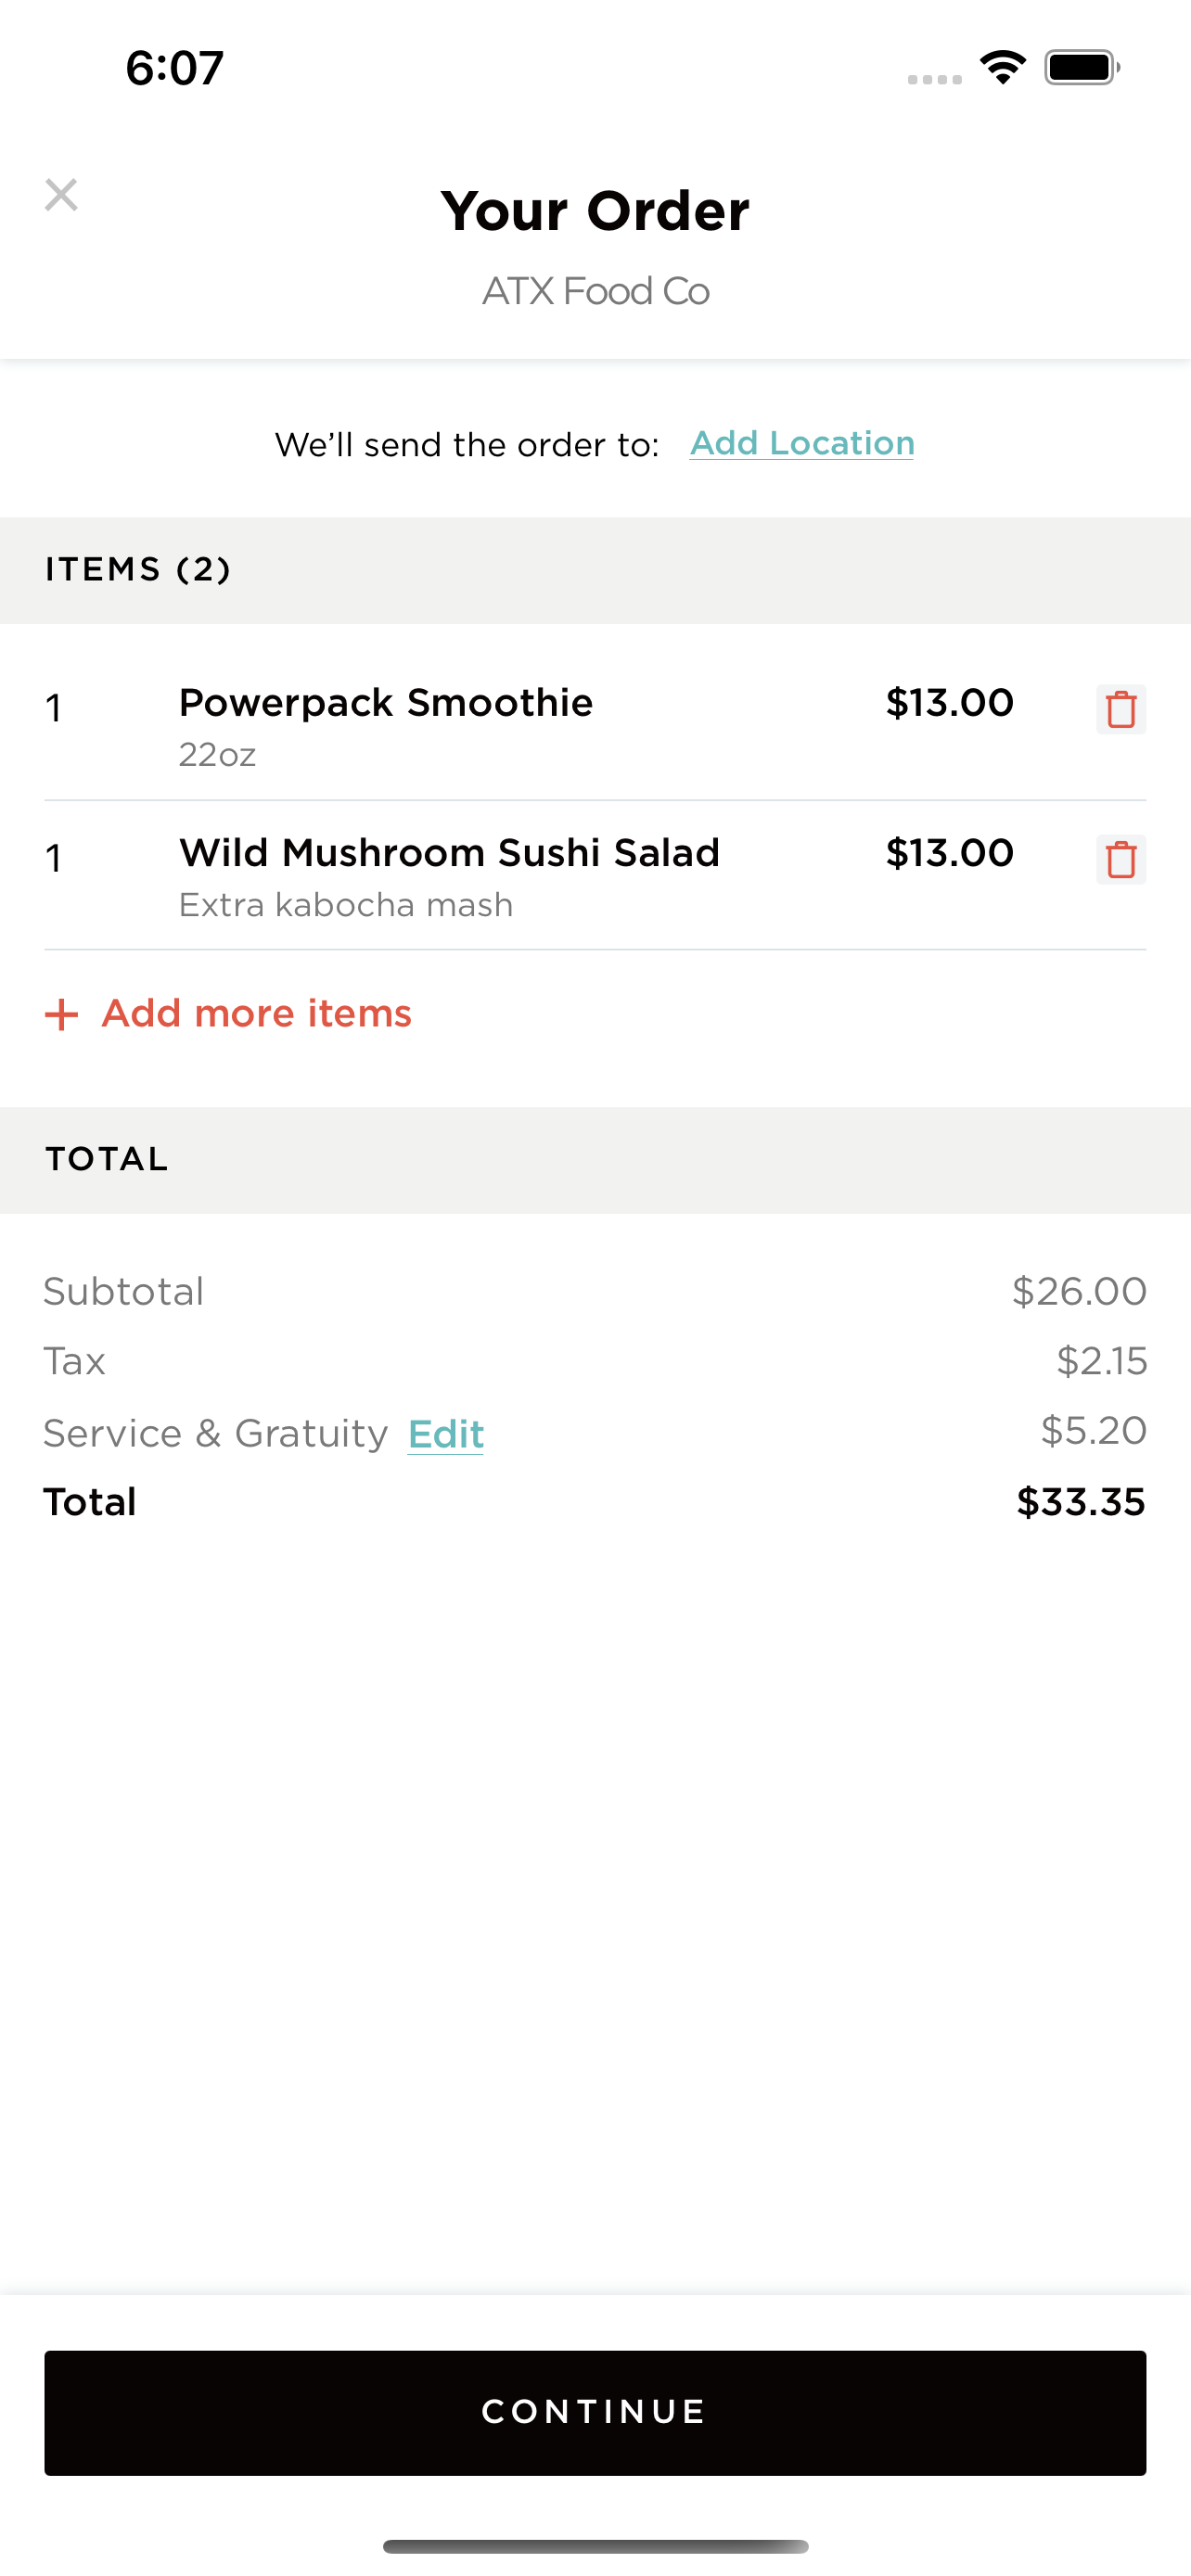Tap the Wi-Fi status icon
The width and height of the screenshot is (1191, 2576).
pyautogui.click(x=1002, y=67)
